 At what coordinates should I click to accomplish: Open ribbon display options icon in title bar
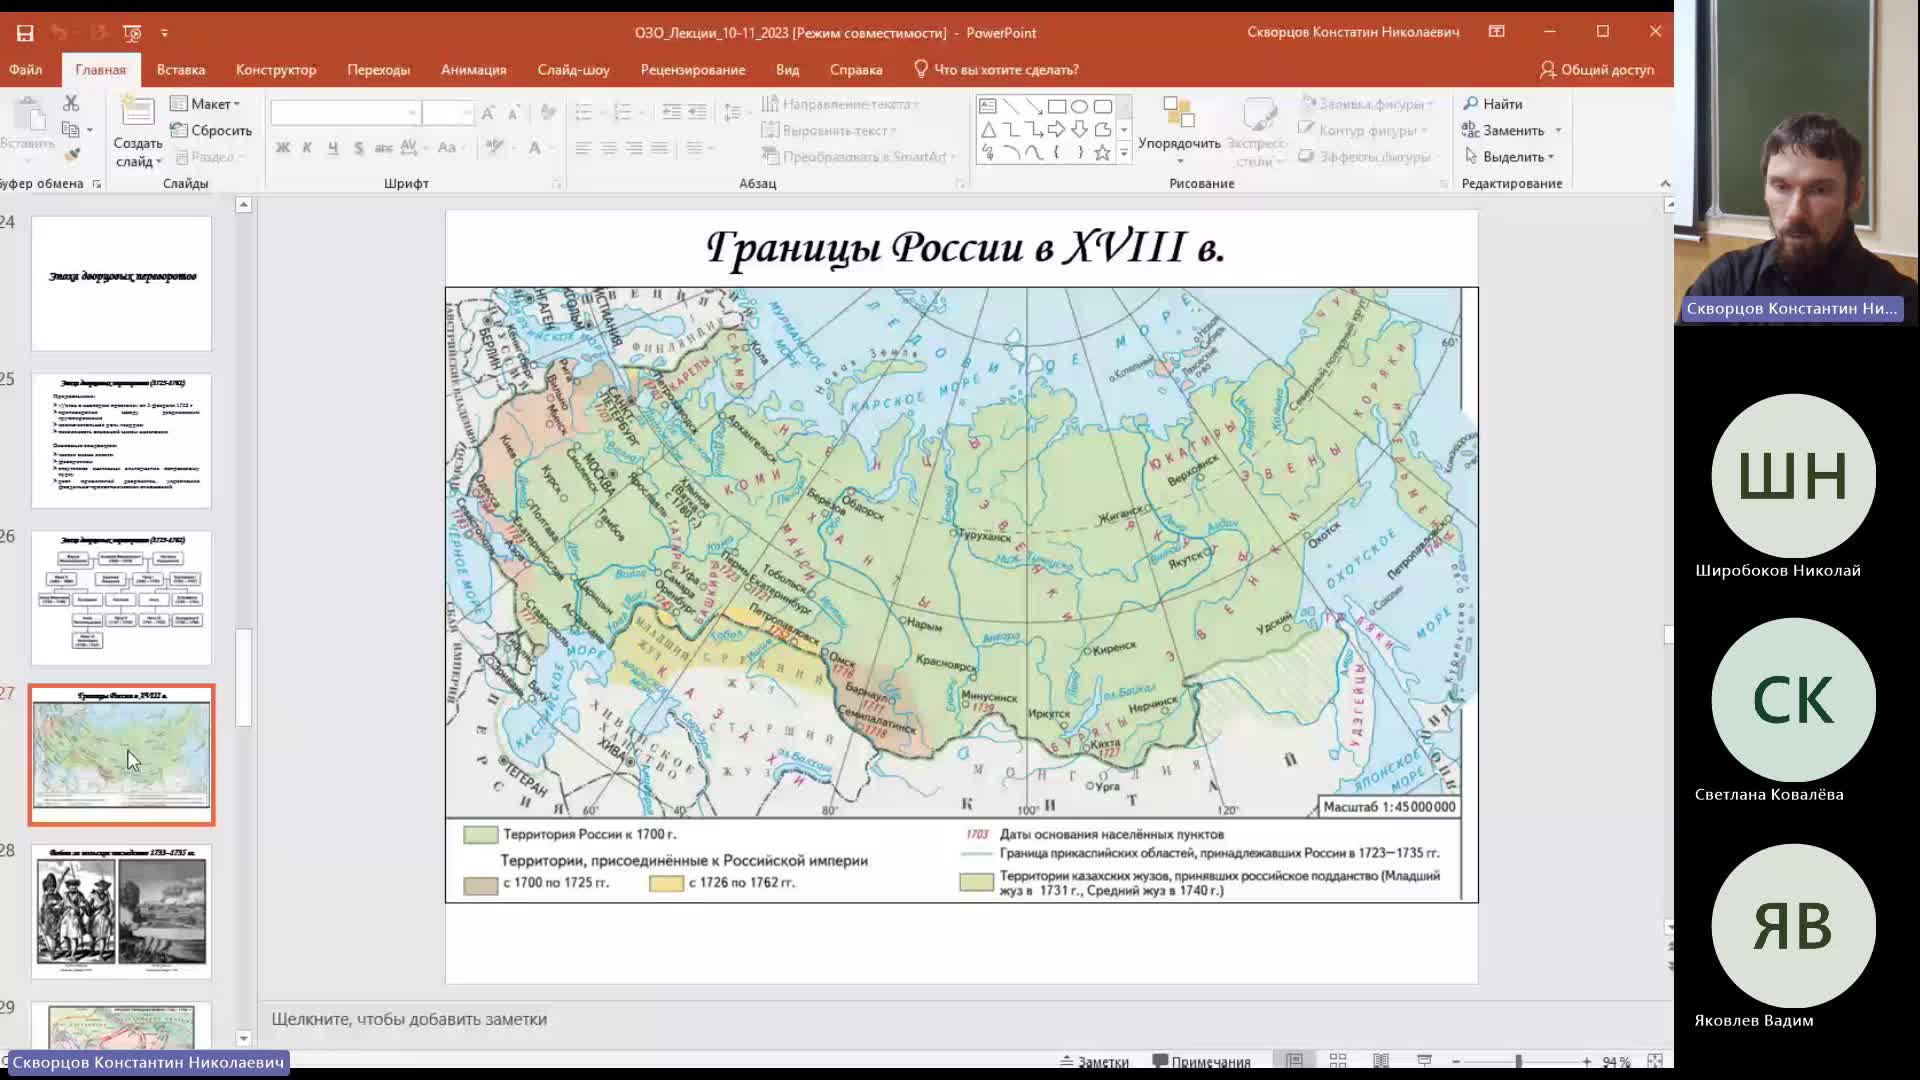click(1497, 32)
